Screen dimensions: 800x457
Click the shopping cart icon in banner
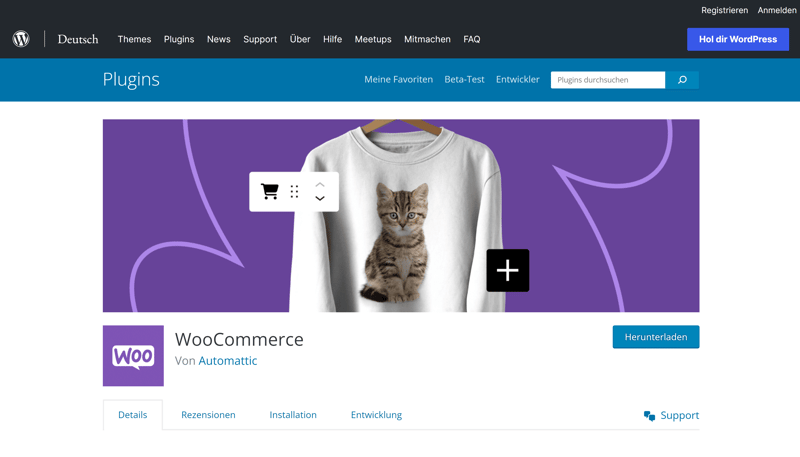pos(269,191)
